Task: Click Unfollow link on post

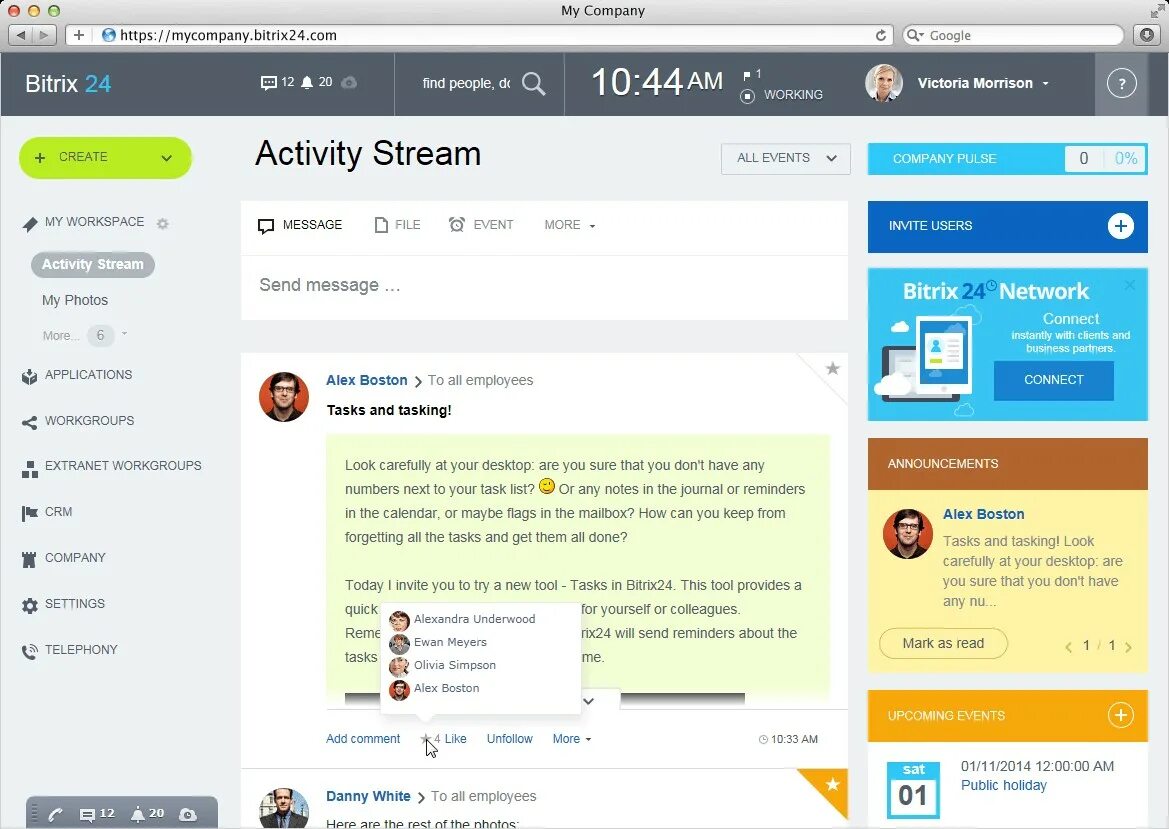Action: (x=510, y=739)
